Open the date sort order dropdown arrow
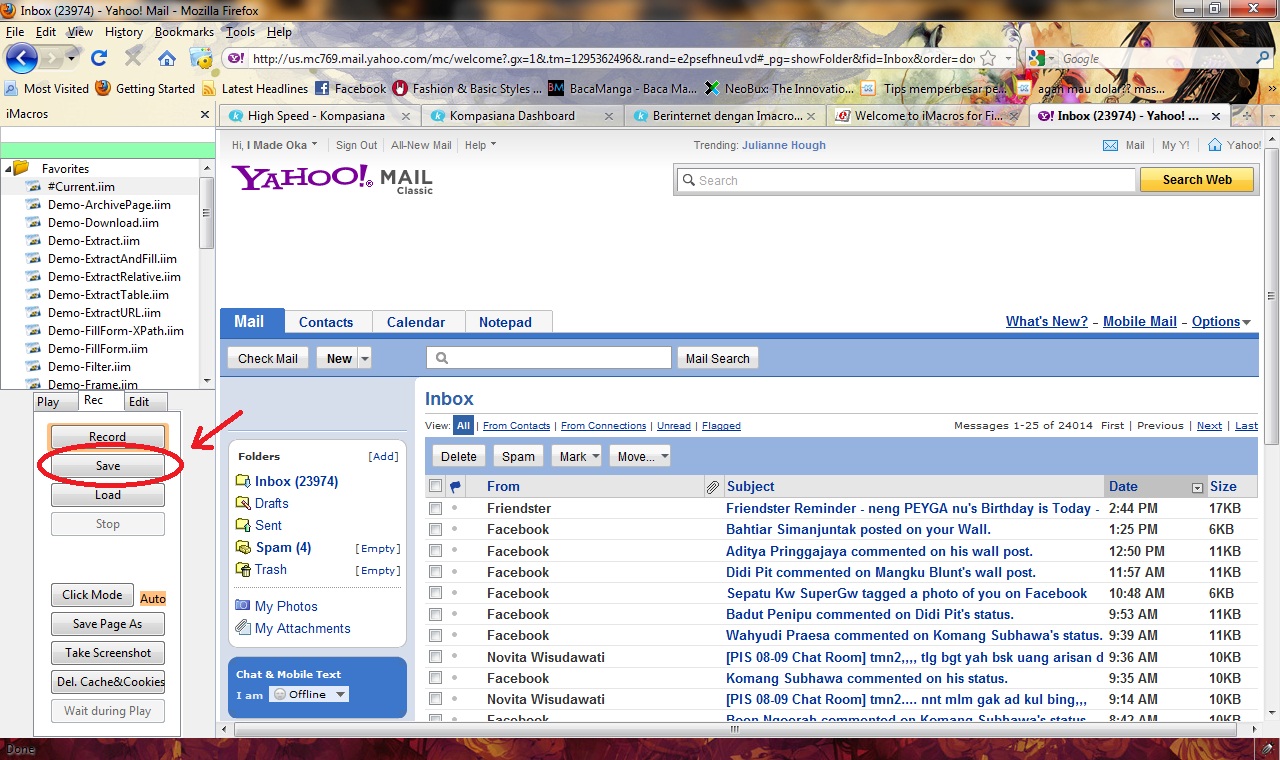 (x=1197, y=487)
